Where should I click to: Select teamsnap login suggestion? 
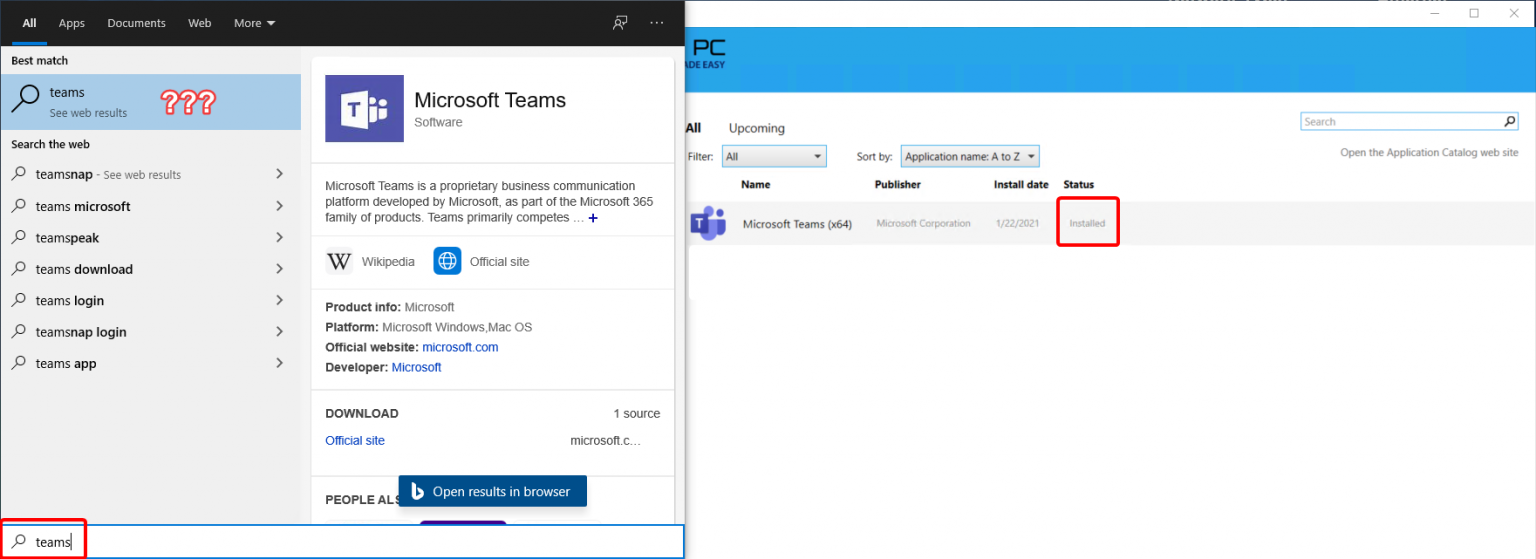(150, 332)
